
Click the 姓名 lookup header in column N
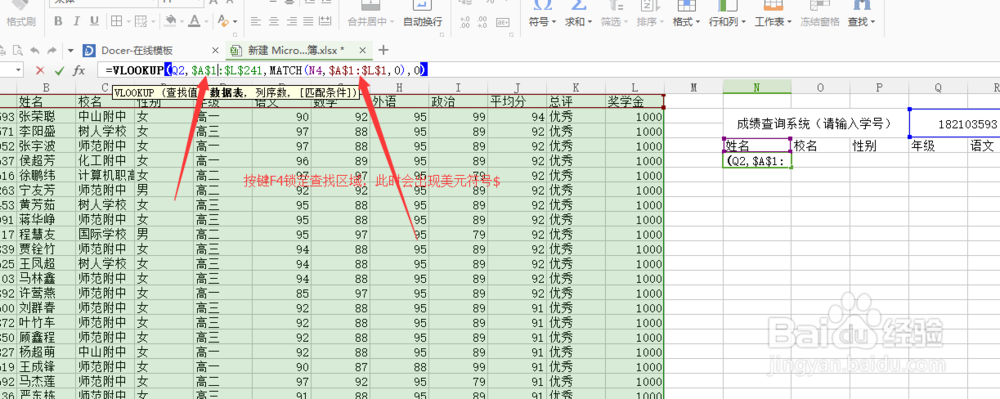click(x=757, y=145)
